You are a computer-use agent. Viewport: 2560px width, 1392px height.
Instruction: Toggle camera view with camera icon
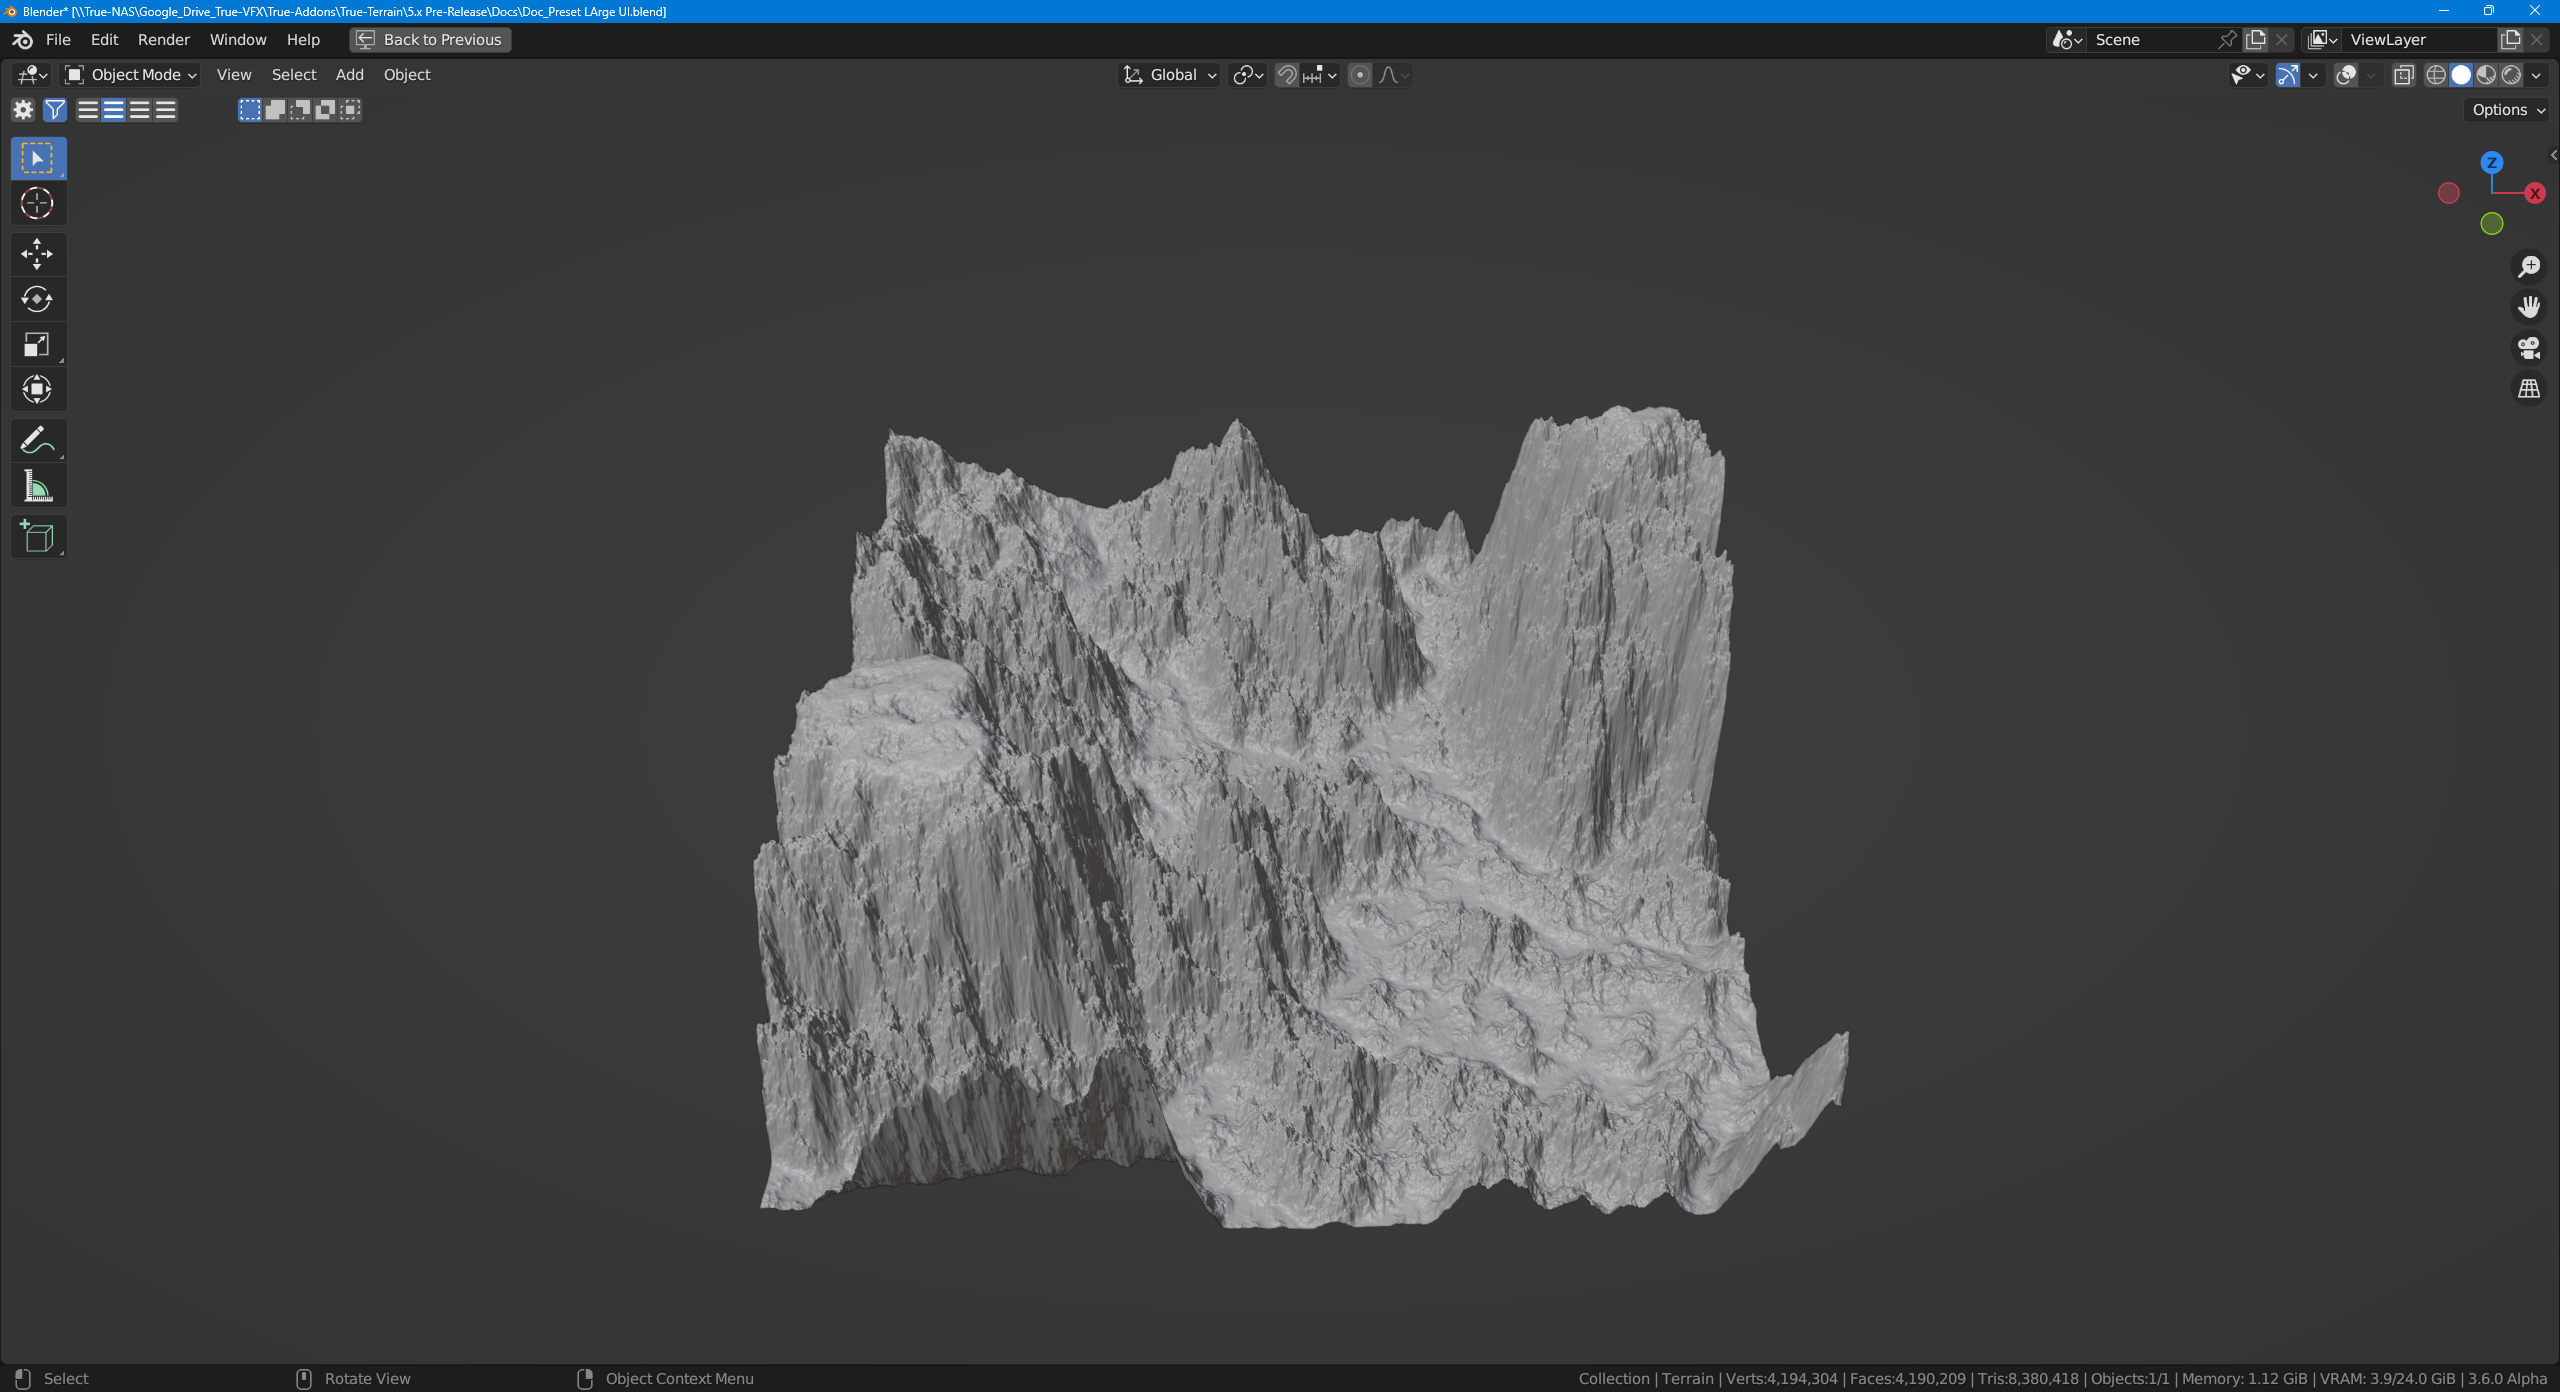click(2529, 348)
